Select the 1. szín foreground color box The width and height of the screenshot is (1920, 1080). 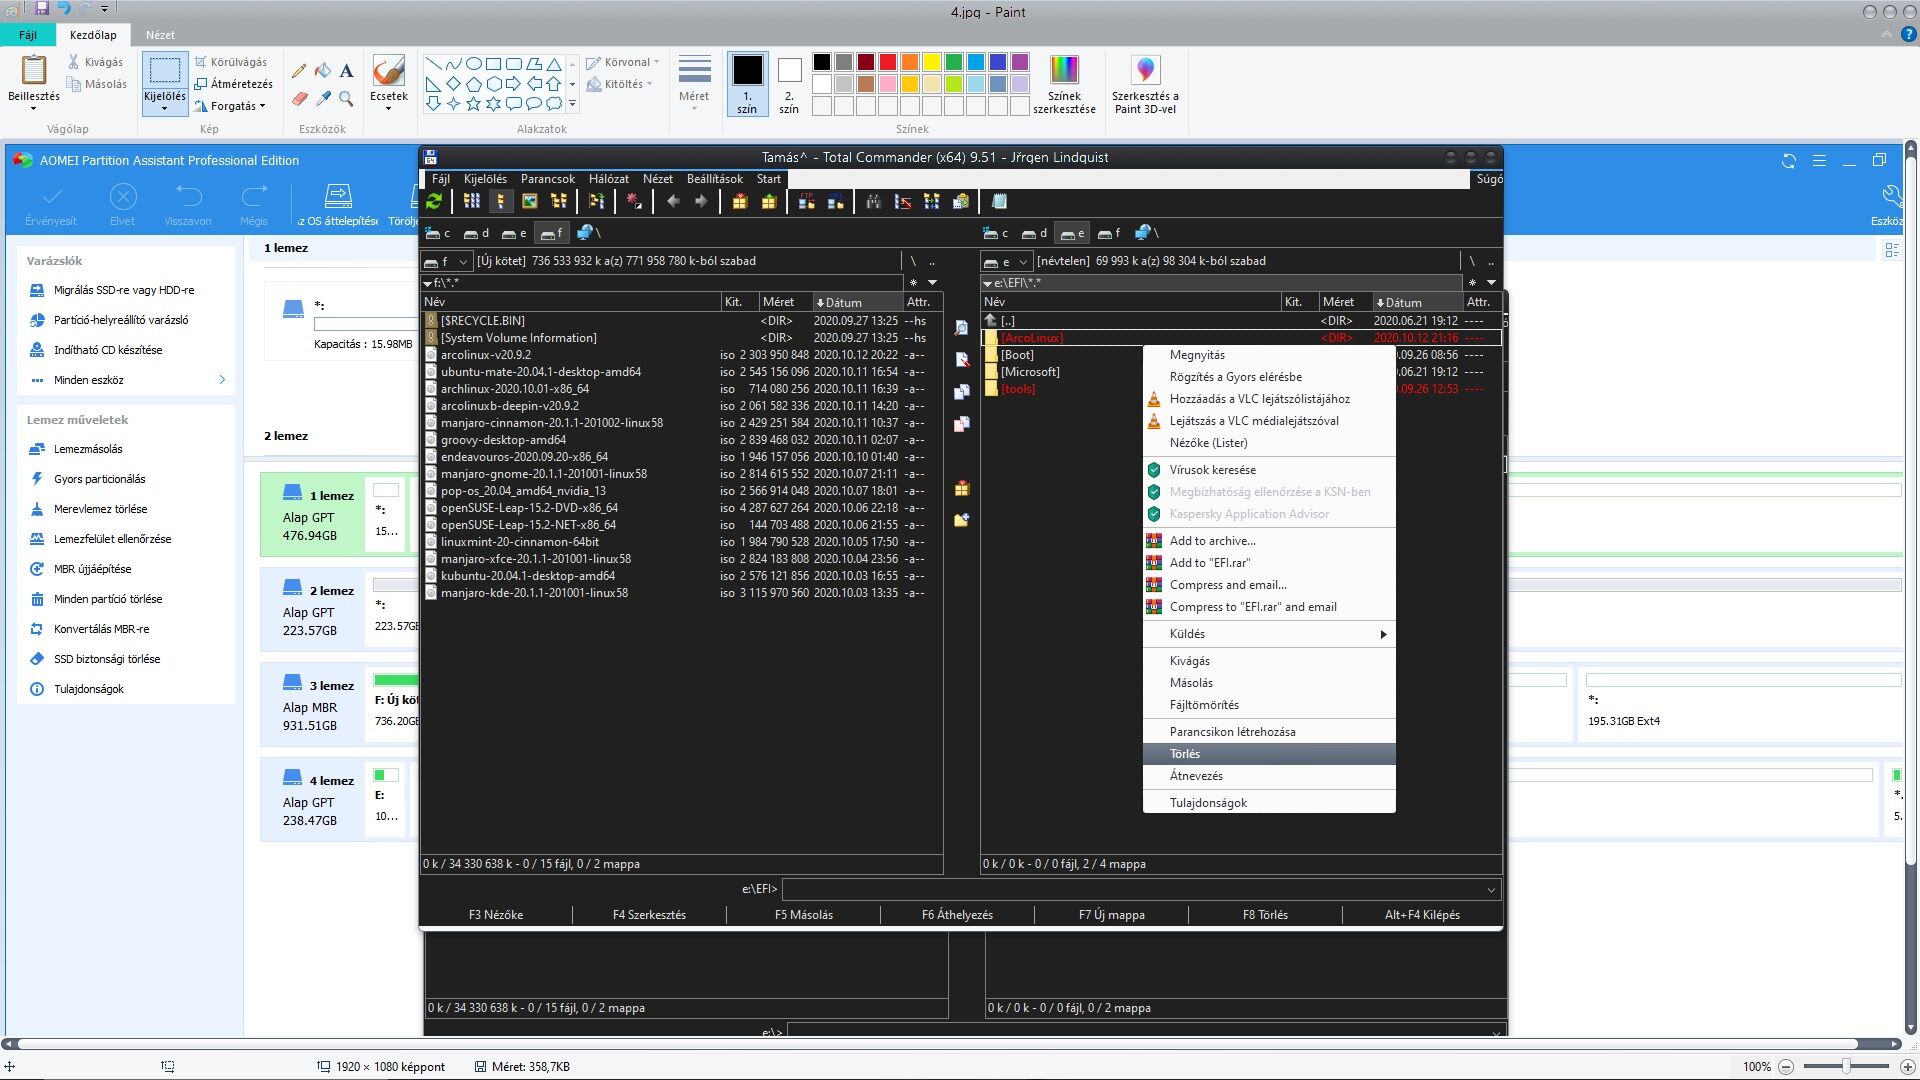click(747, 84)
